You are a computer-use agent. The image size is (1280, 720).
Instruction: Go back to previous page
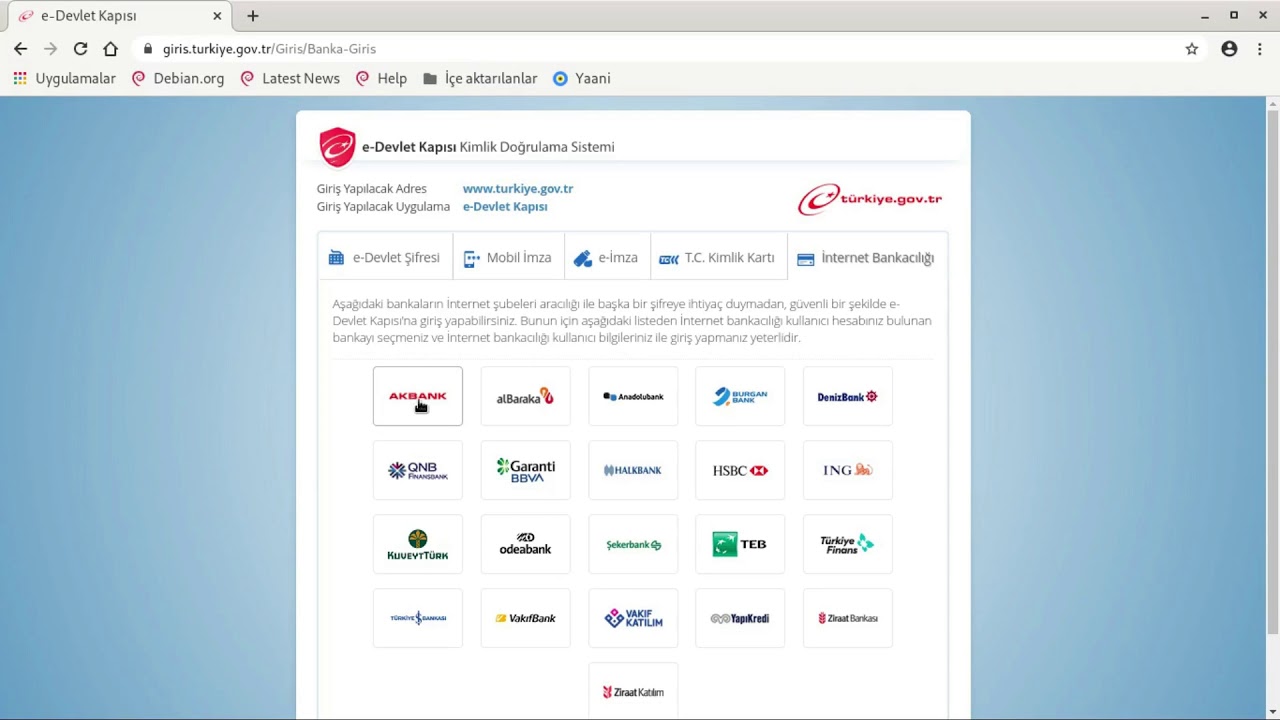tap(20, 49)
